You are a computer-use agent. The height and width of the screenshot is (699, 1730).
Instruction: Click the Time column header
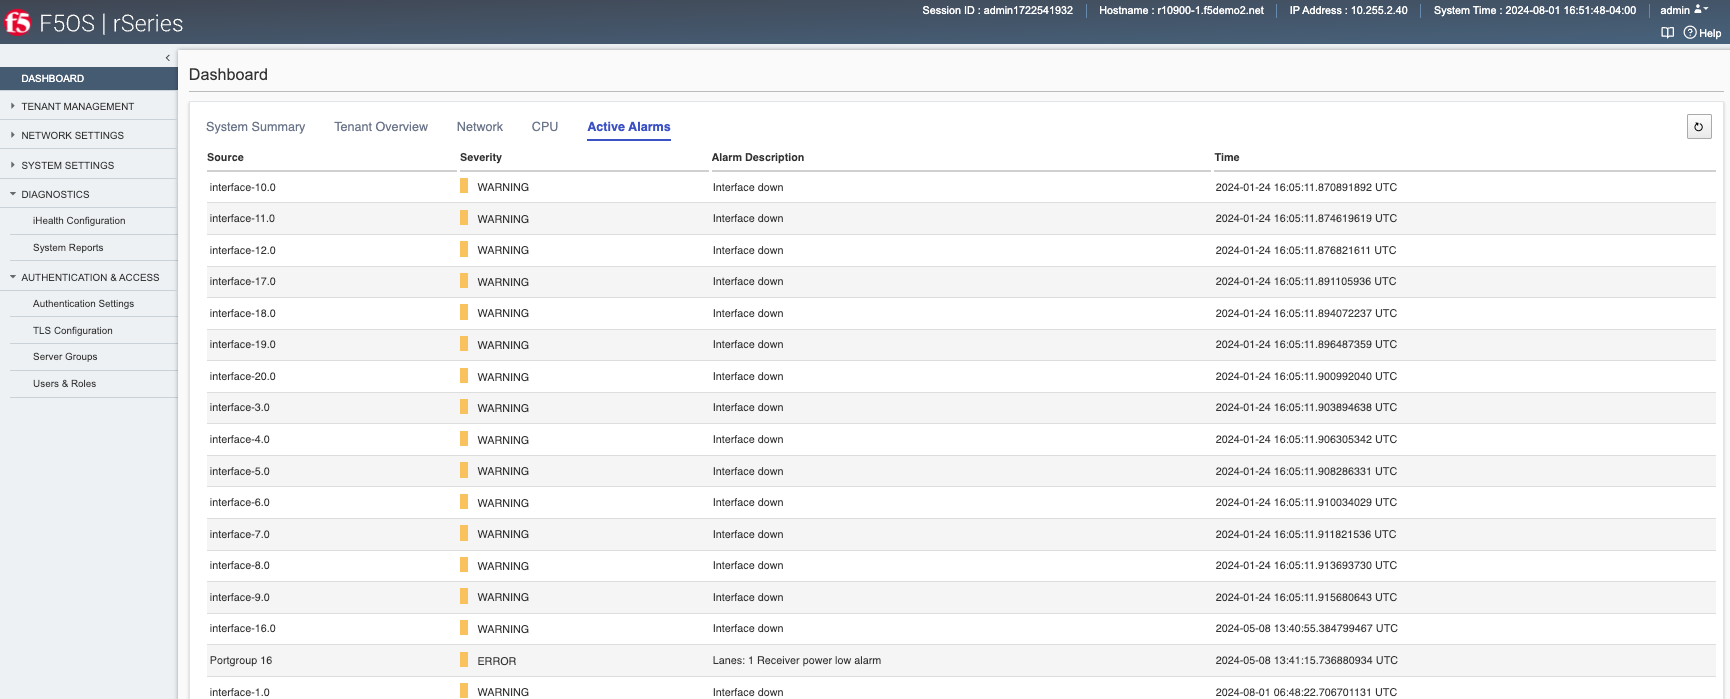1227,157
